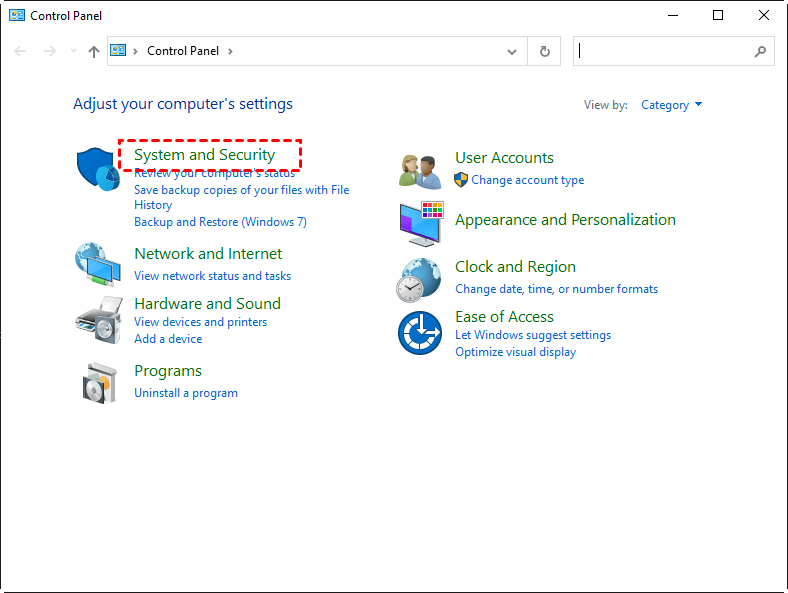The image size is (788, 593).
Task: Expand the address bar history dropdown
Action: [513, 51]
